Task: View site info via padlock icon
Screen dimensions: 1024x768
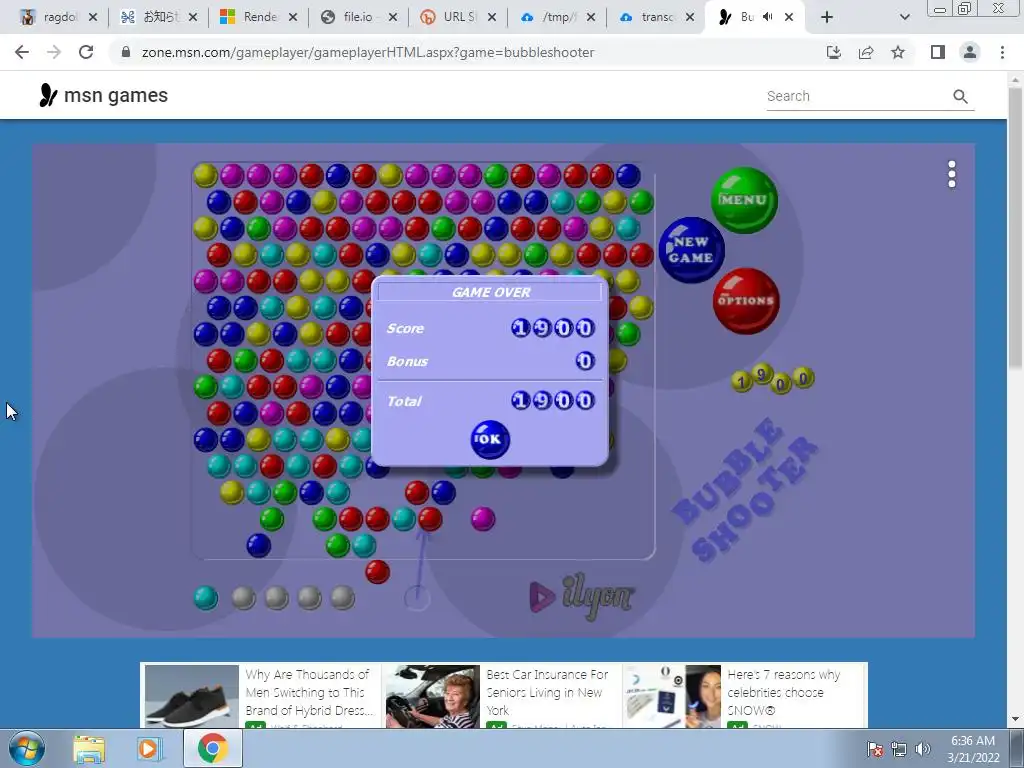Action: (126, 52)
